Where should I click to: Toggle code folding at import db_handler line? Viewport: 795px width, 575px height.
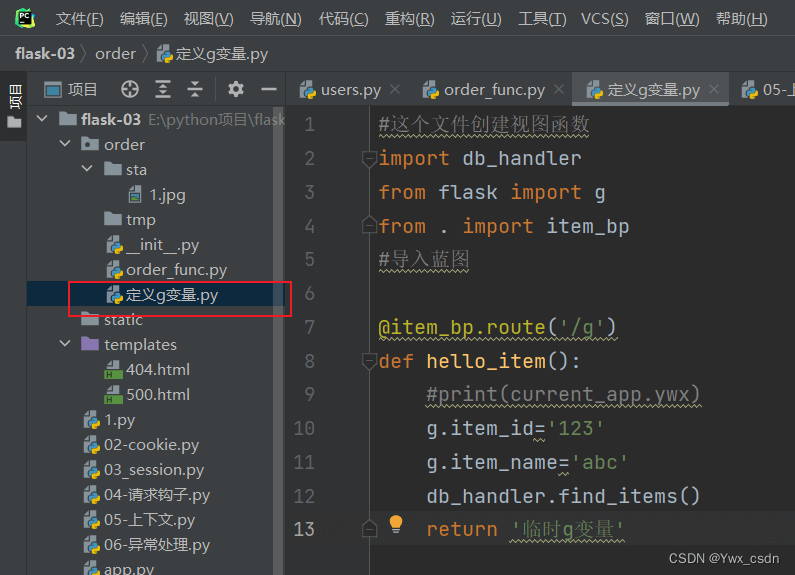[368, 158]
